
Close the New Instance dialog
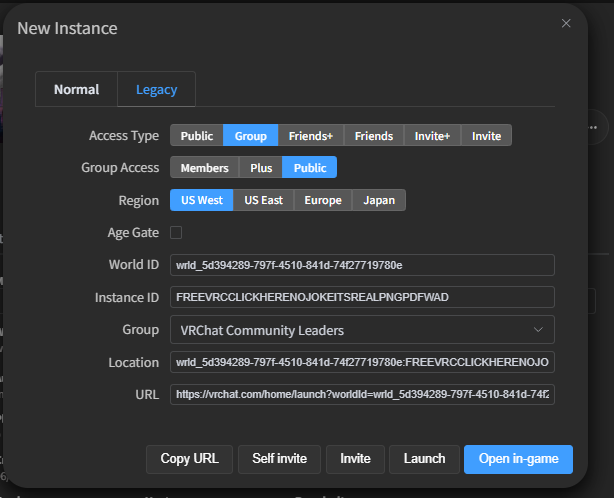(566, 23)
